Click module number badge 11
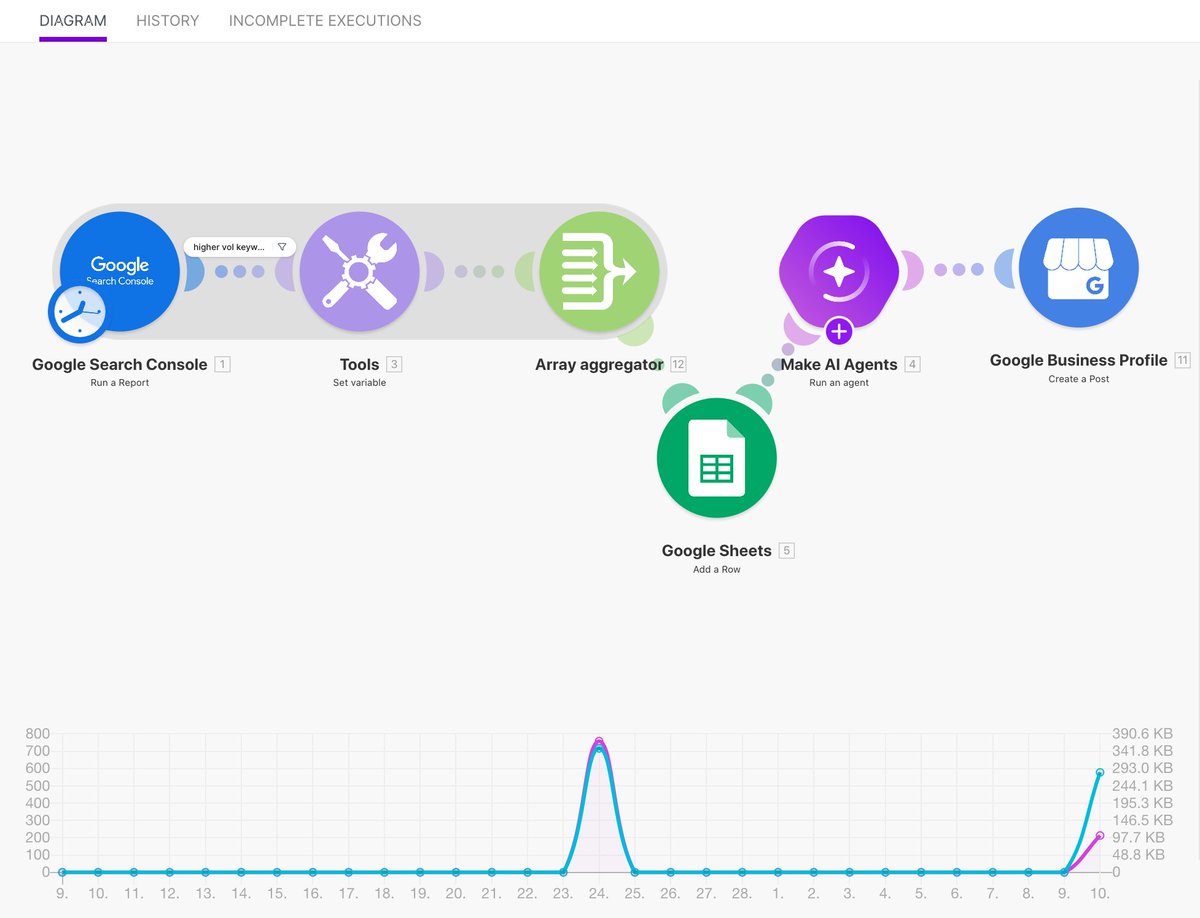Image resolution: width=1200 pixels, height=918 pixels. [x=1183, y=360]
